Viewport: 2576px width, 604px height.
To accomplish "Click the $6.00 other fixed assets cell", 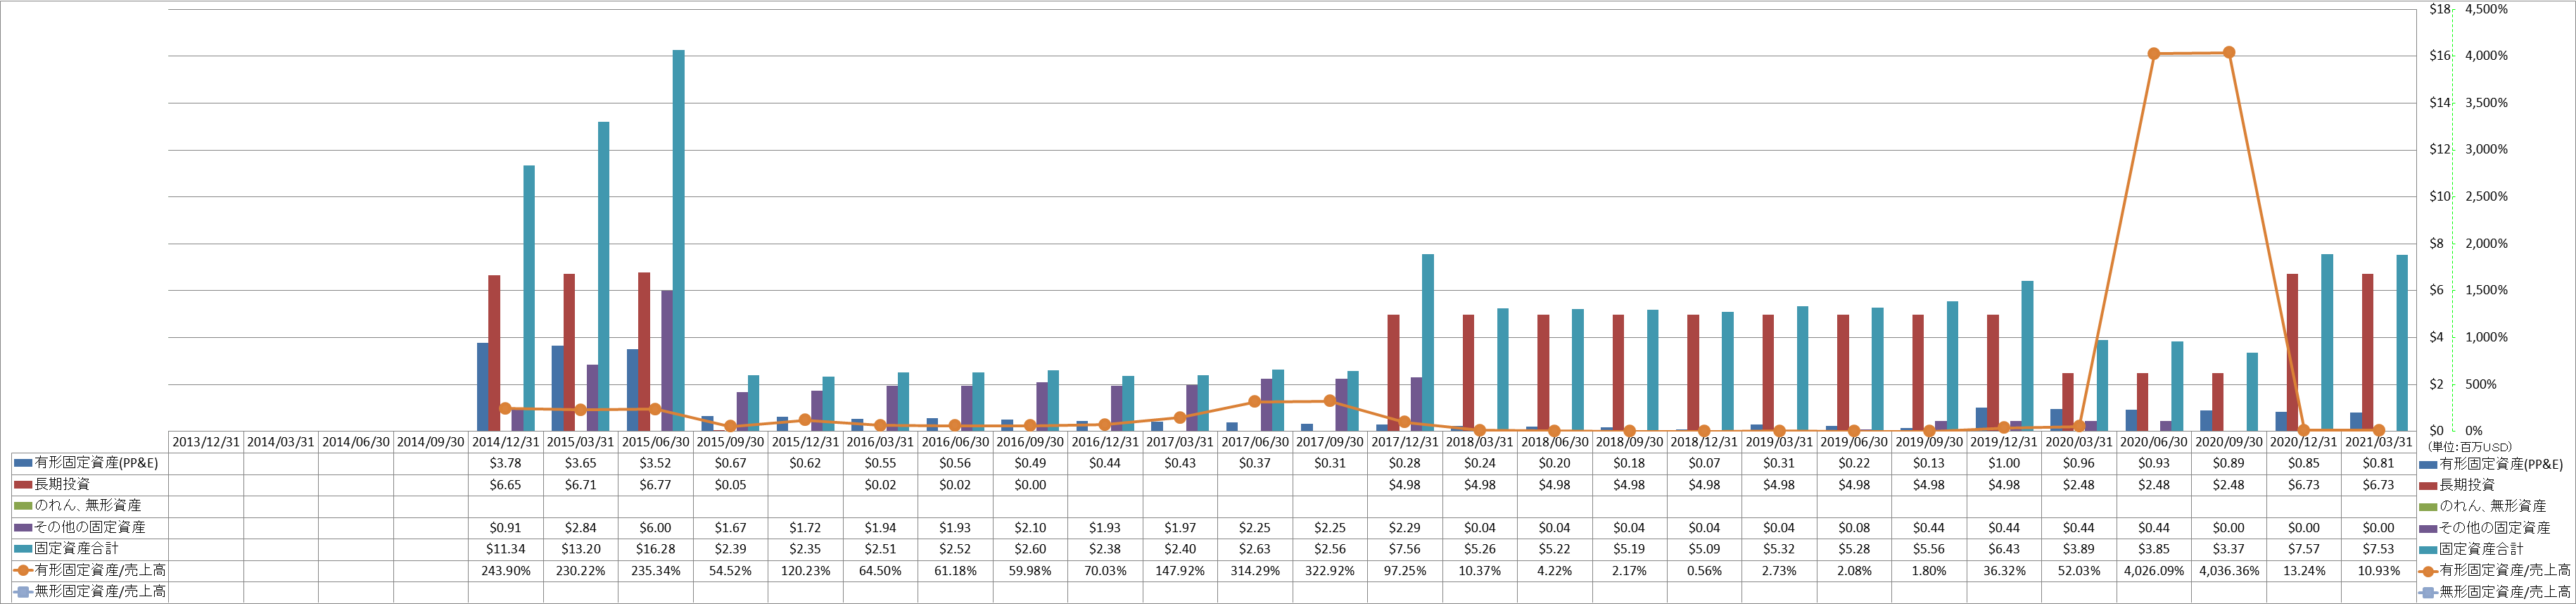I will pos(656,528).
